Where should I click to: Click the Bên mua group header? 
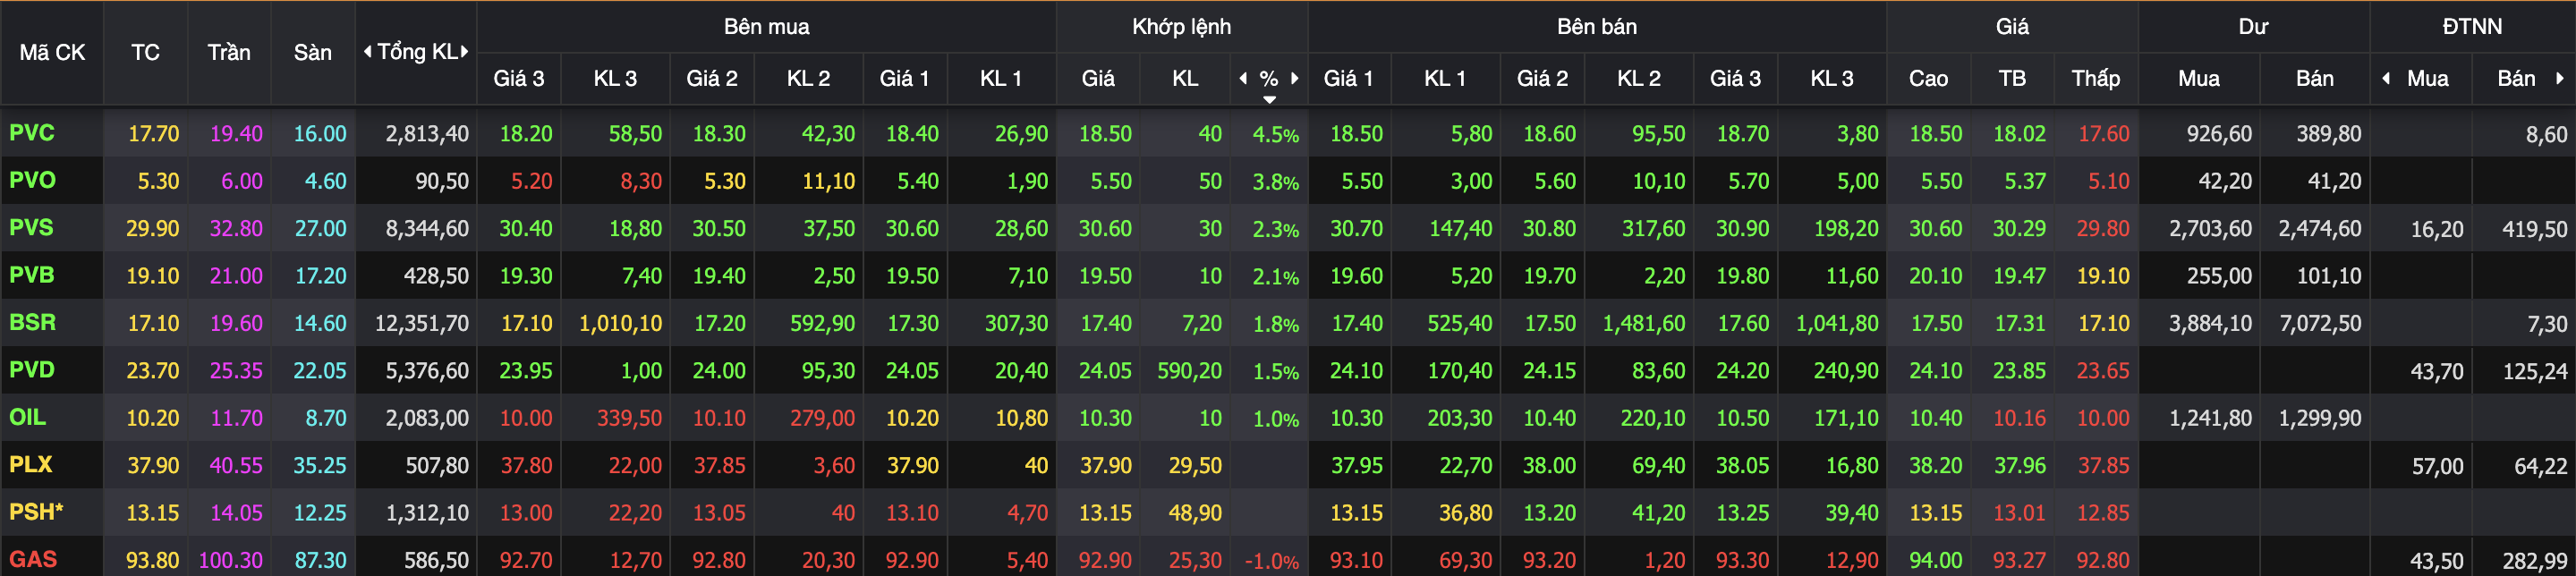pos(766,27)
